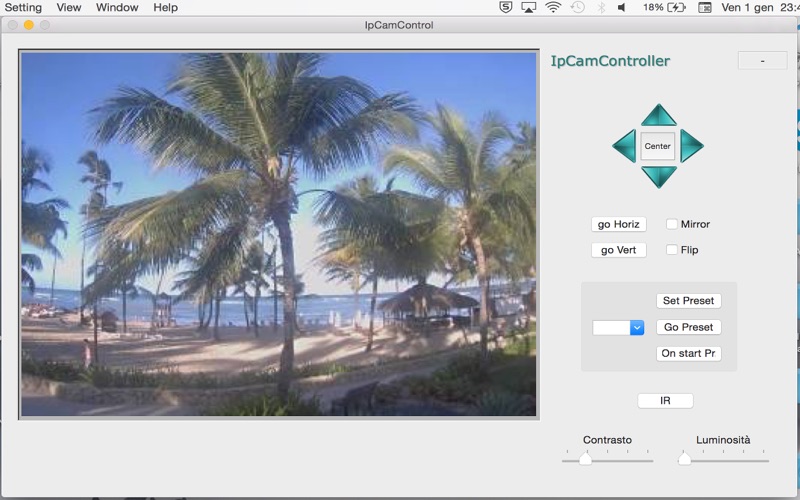Open the Wi-Fi status menu
This screenshot has width=800, height=500.
click(x=553, y=7)
